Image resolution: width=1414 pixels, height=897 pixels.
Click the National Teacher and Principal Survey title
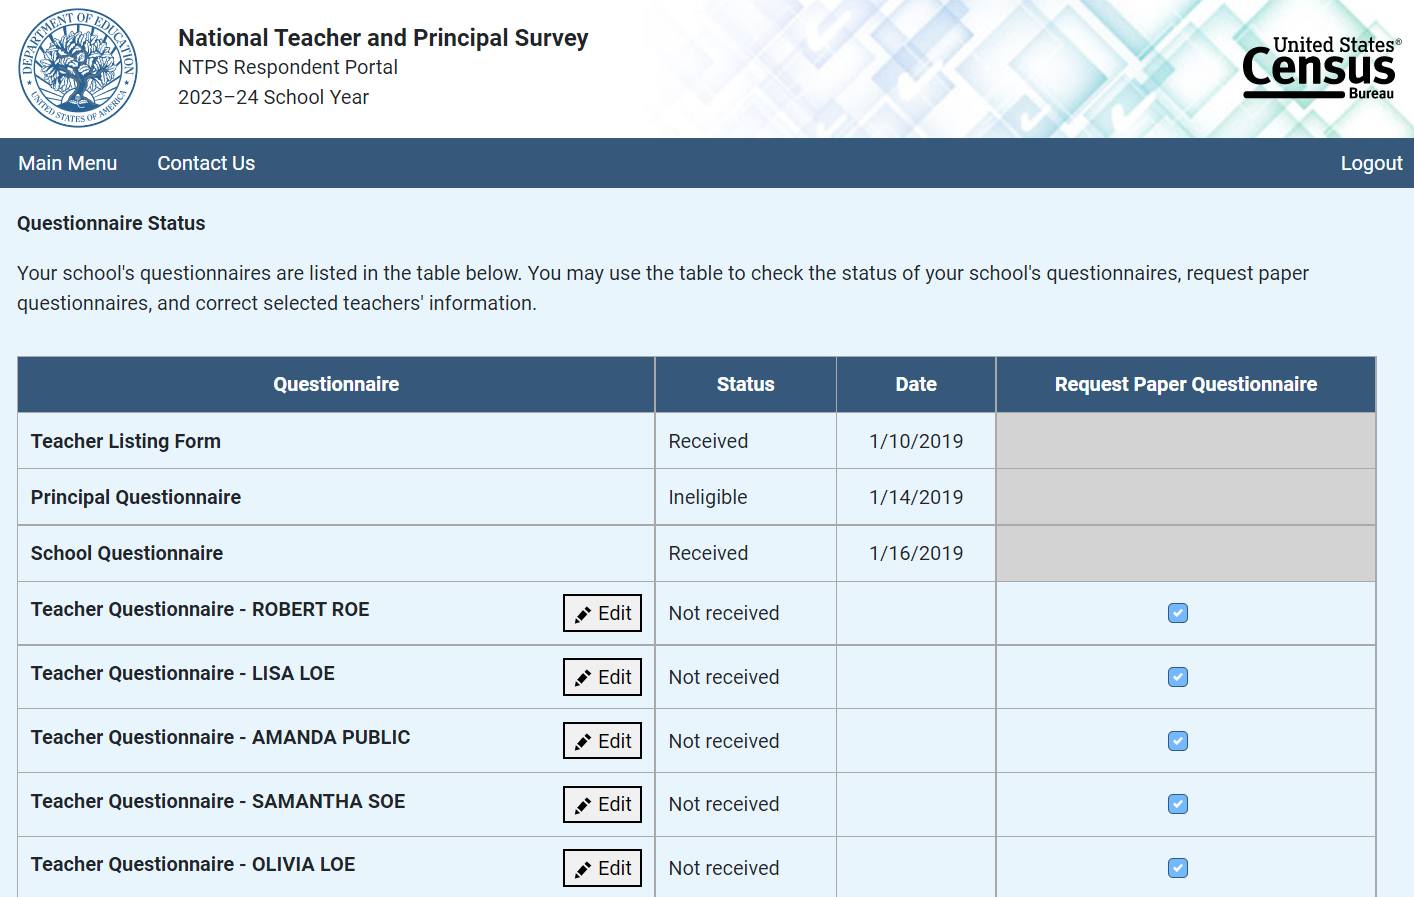(383, 38)
